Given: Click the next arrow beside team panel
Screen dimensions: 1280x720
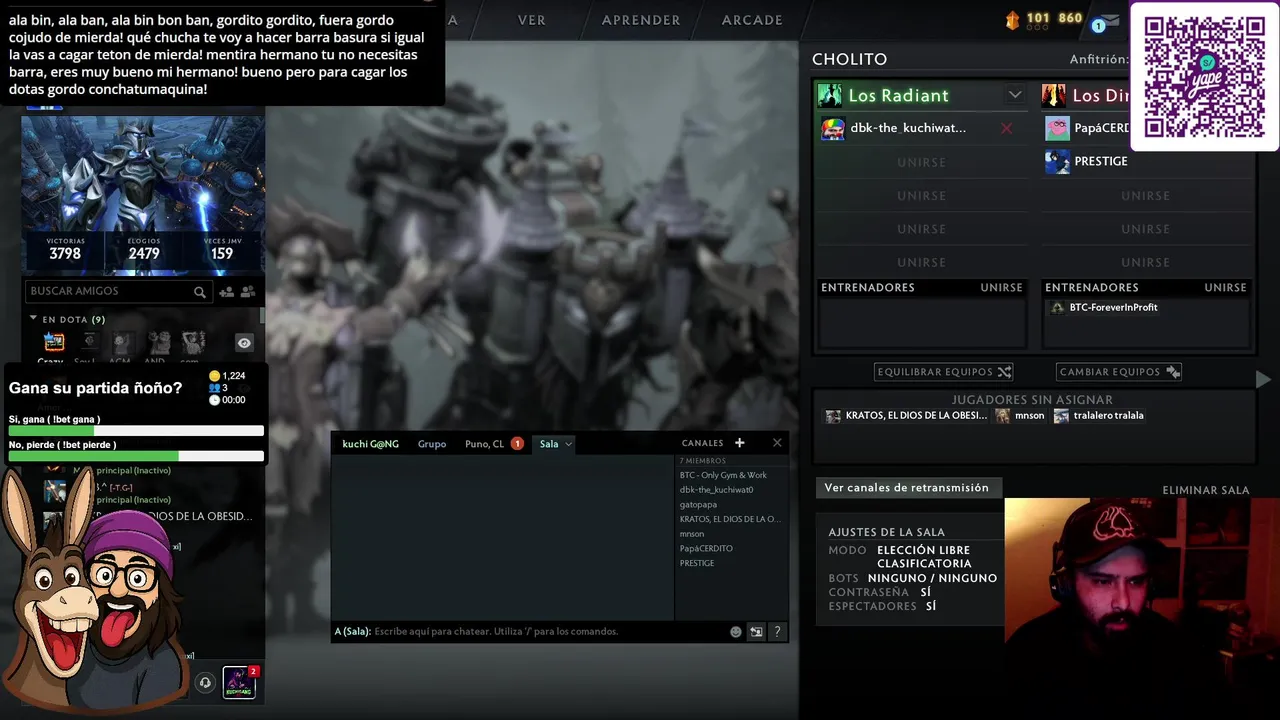Looking at the screenshot, I should 1263,379.
